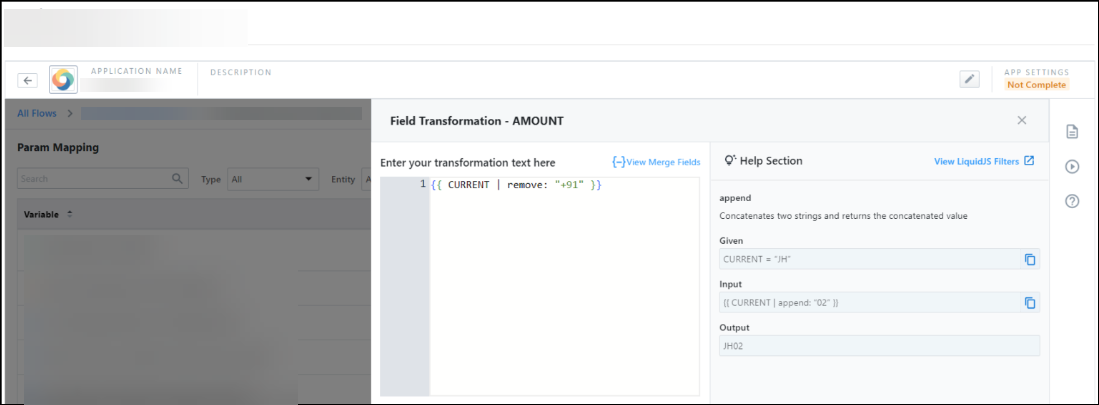Open the help question mark icon
1099x405 pixels.
pyautogui.click(x=1072, y=202)
